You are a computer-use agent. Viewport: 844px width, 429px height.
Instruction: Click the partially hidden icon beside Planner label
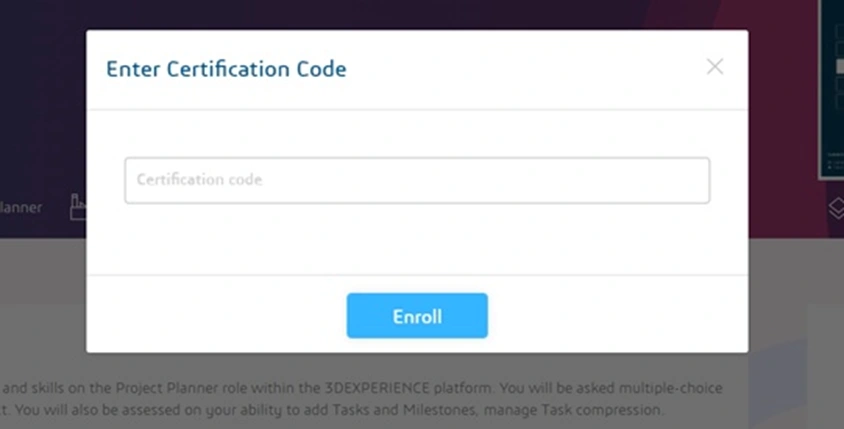[77, 207]
